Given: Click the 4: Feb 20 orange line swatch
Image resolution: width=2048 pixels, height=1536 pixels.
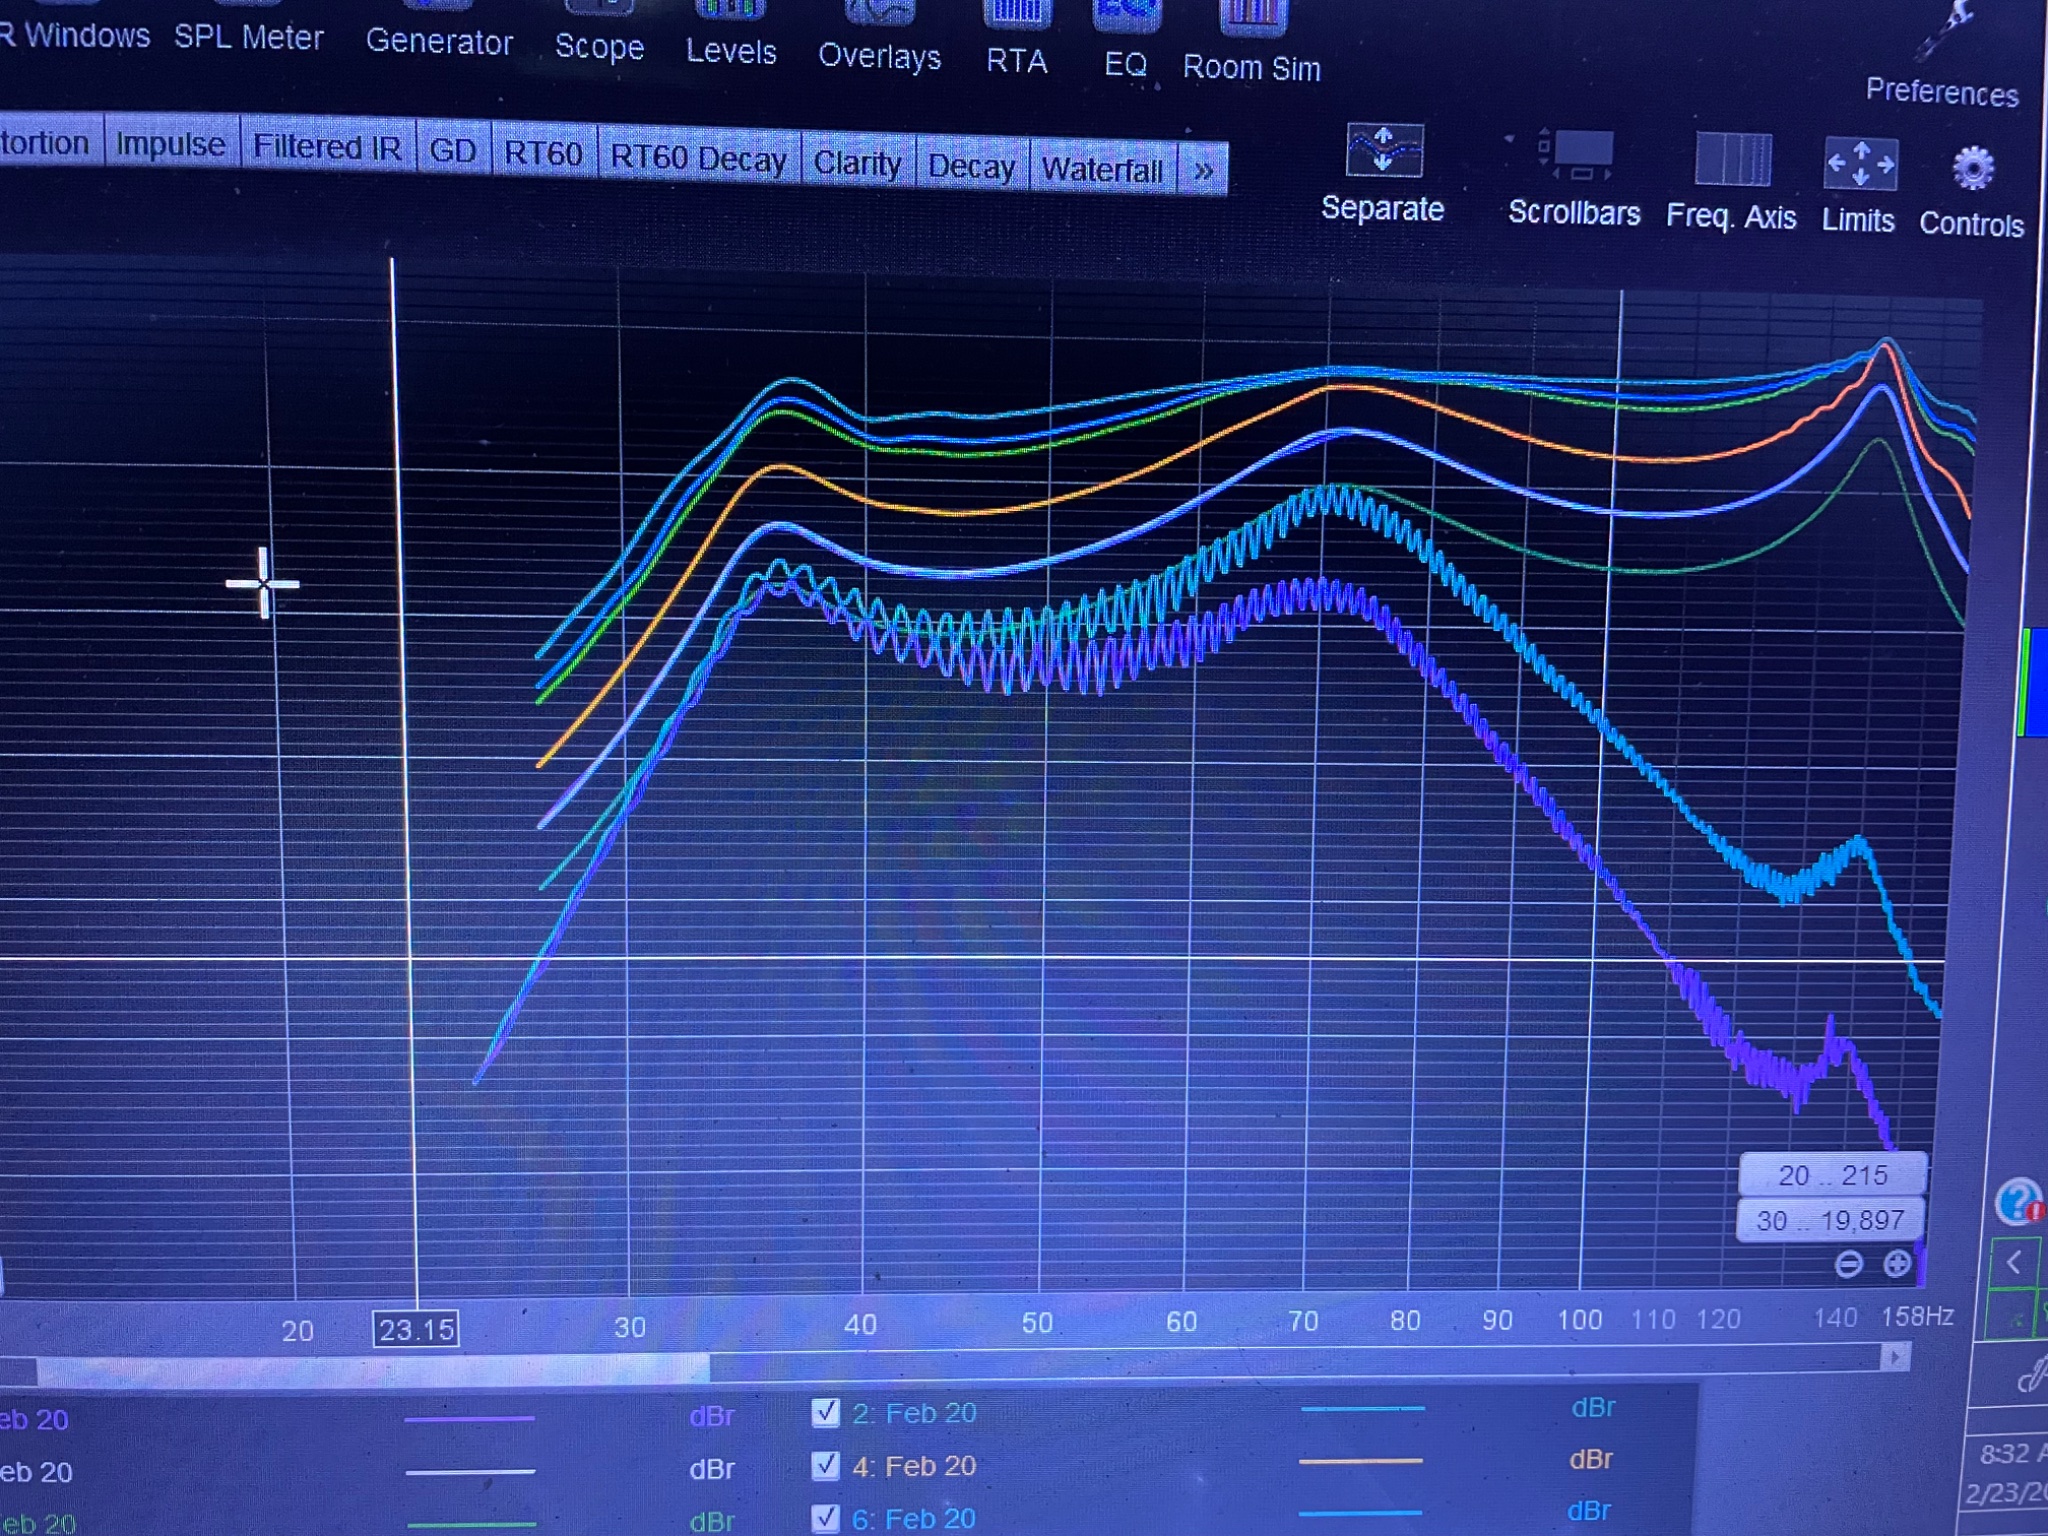Looking at the screenshot, I should (1360, 1461).
